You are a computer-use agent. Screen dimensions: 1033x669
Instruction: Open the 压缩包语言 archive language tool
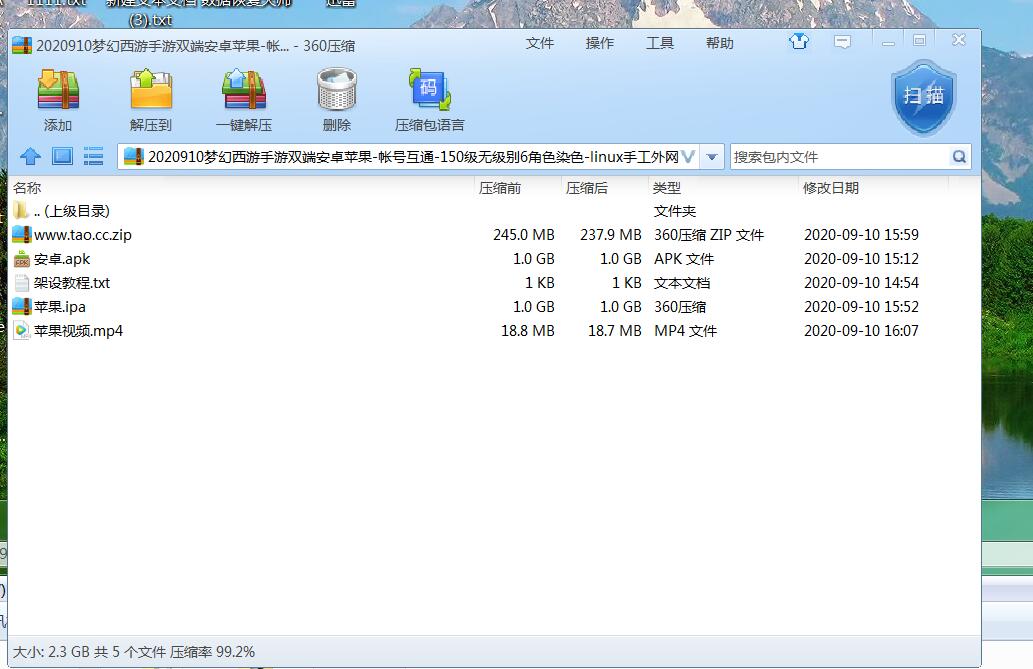[429, 91]
